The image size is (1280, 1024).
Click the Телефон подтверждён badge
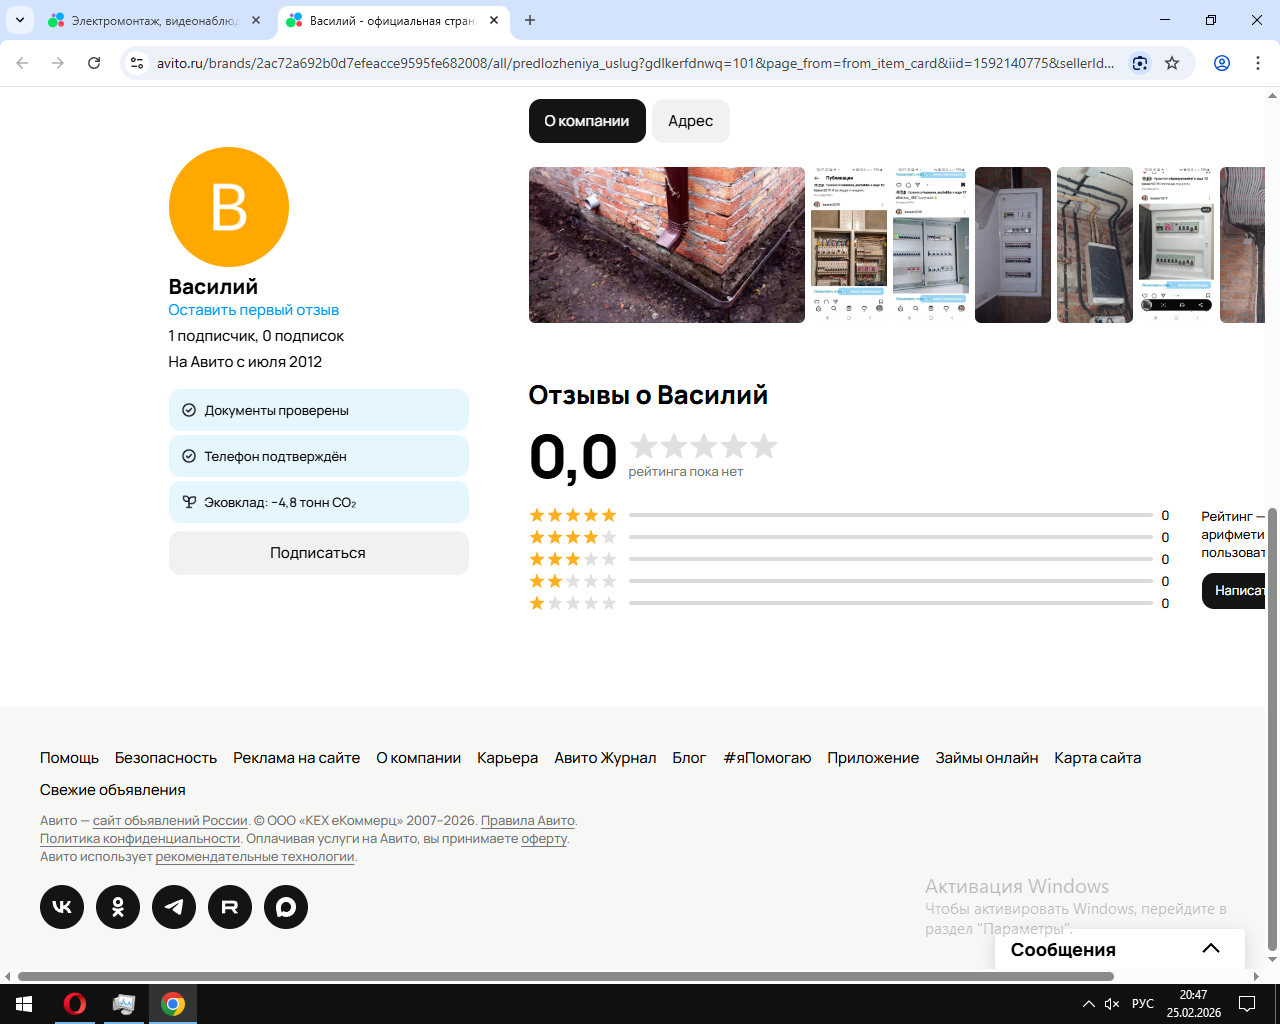click(319, 456)
